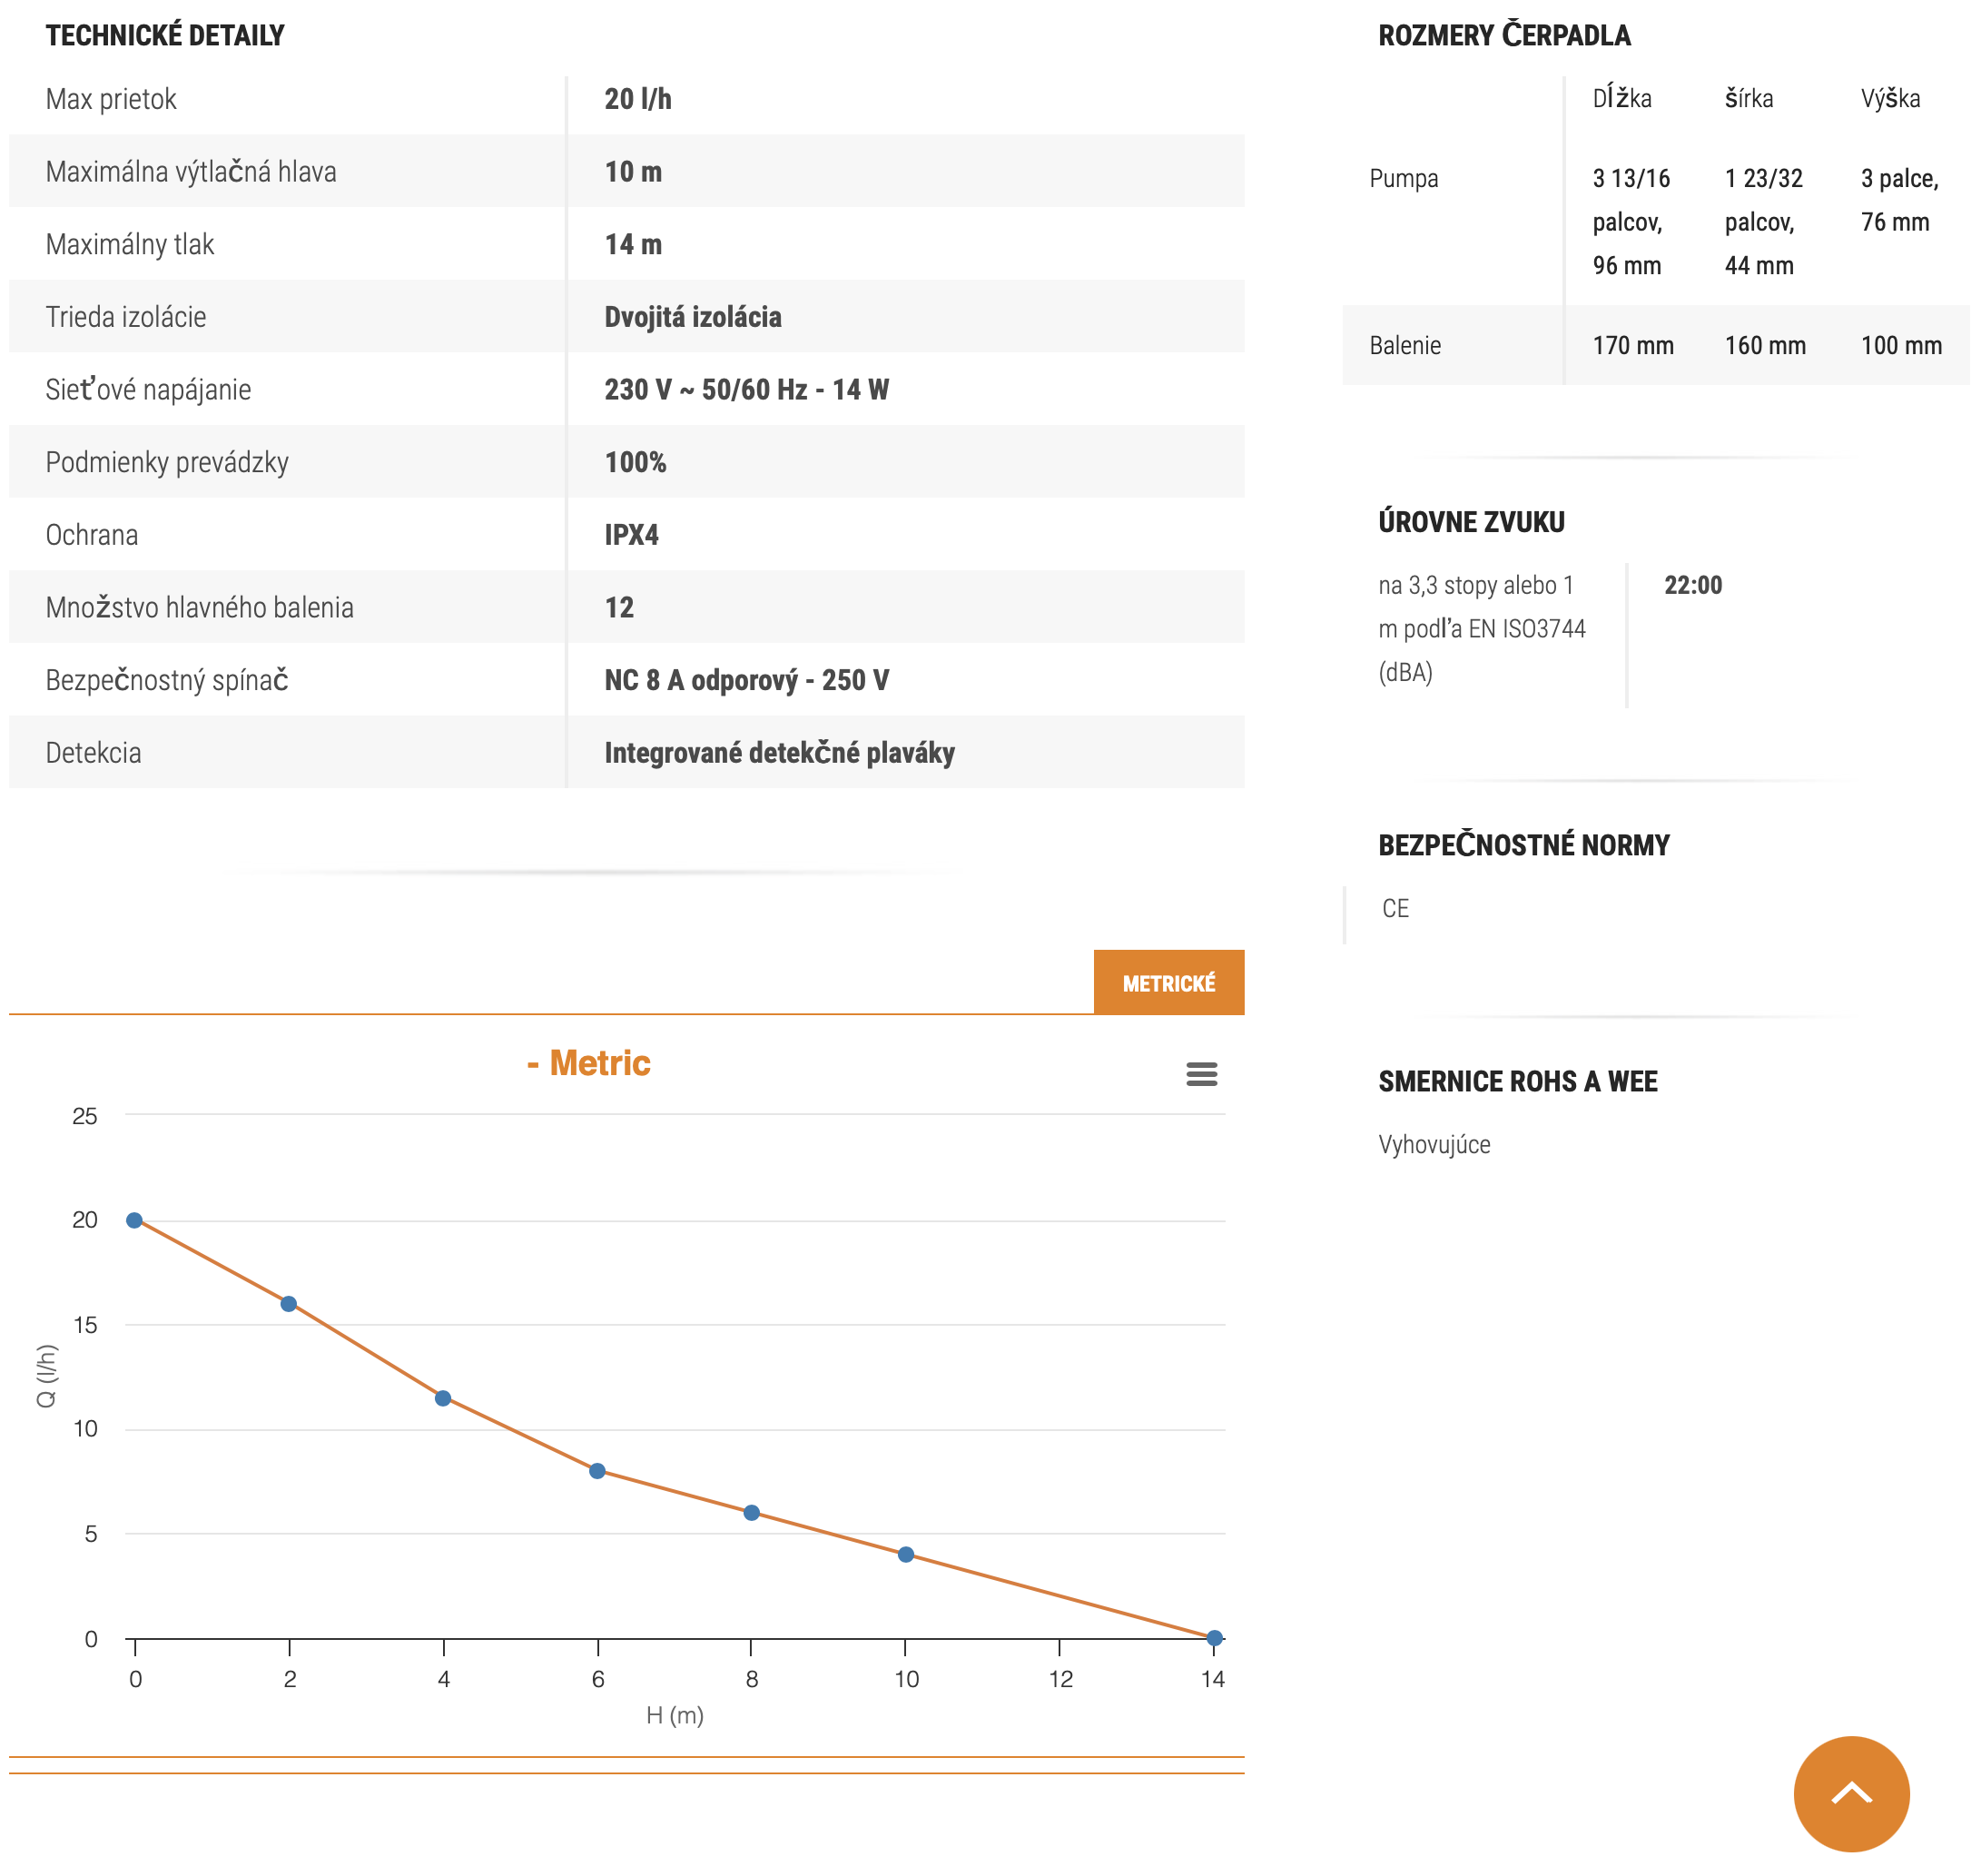The height and width of the screenshot is (1876, 1981).
Task: Click the CE safety norm entry
Action: [x=1395, y=909]
